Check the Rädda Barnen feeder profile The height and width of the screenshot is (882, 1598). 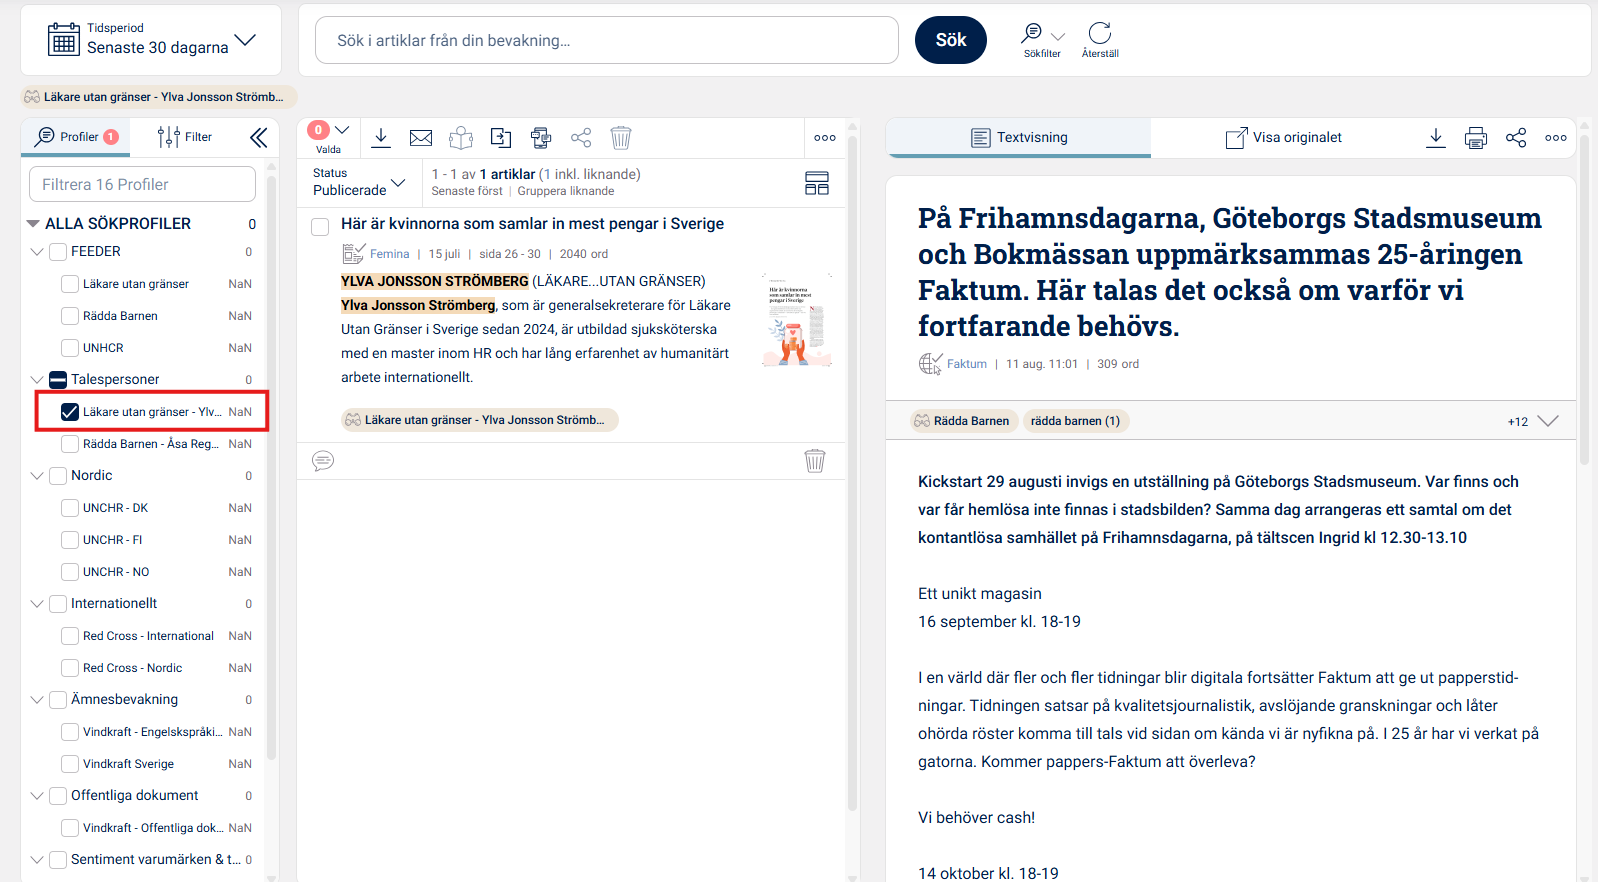[x=70, y=316]
